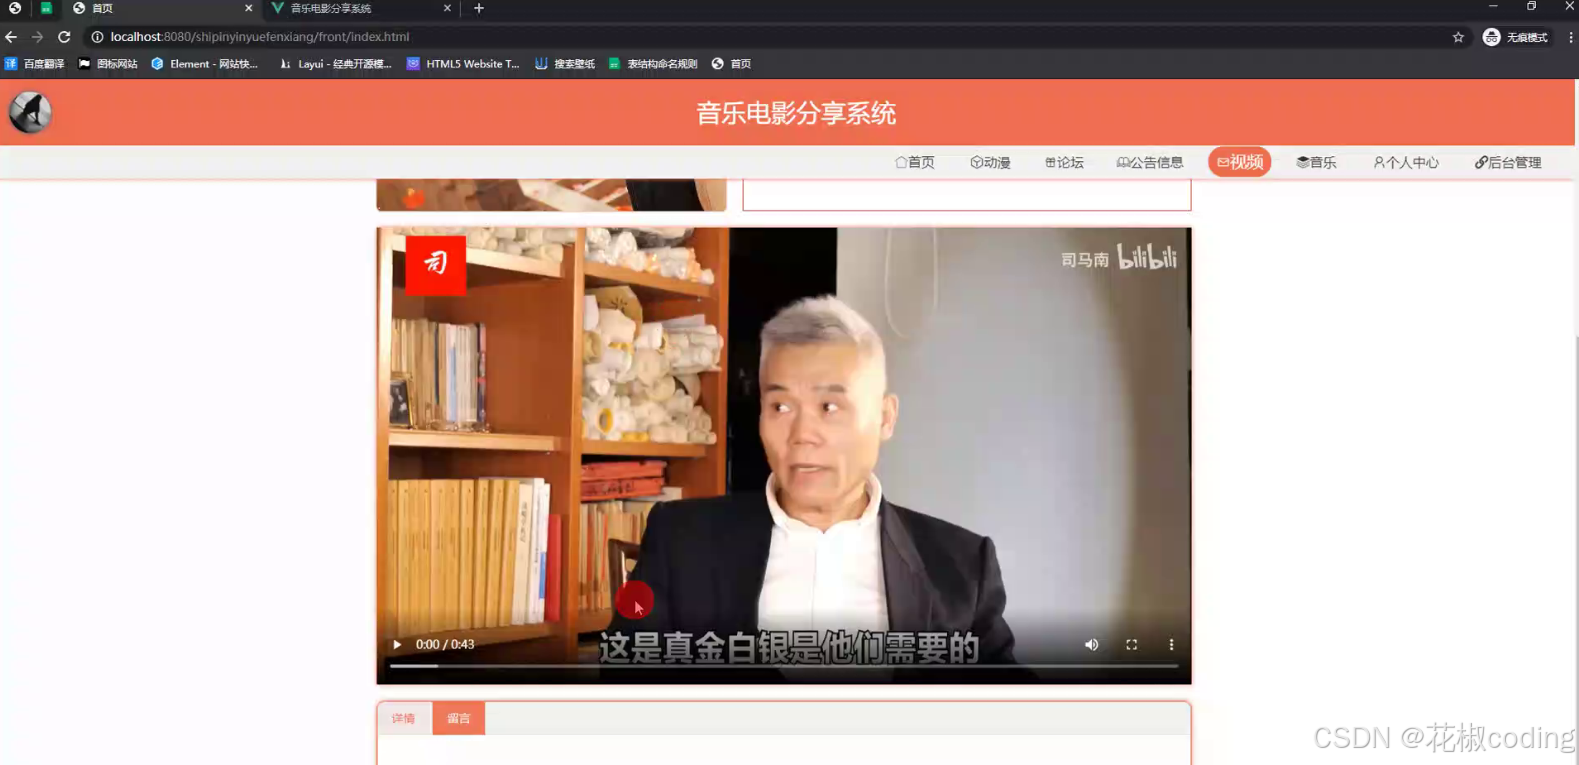View site information icon in address bar
The height and width of the screenshot is (765, 1579).
[x=97, y=37]
